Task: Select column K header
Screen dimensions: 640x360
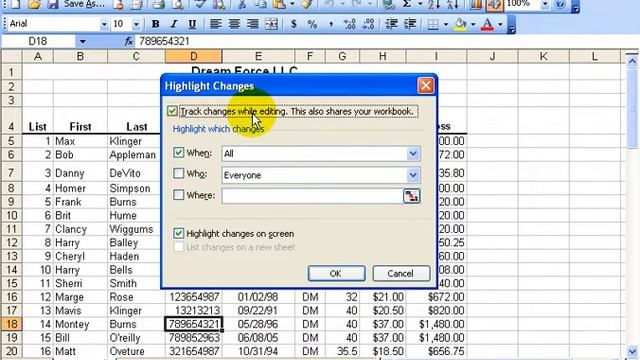Action: click(544, 56)
